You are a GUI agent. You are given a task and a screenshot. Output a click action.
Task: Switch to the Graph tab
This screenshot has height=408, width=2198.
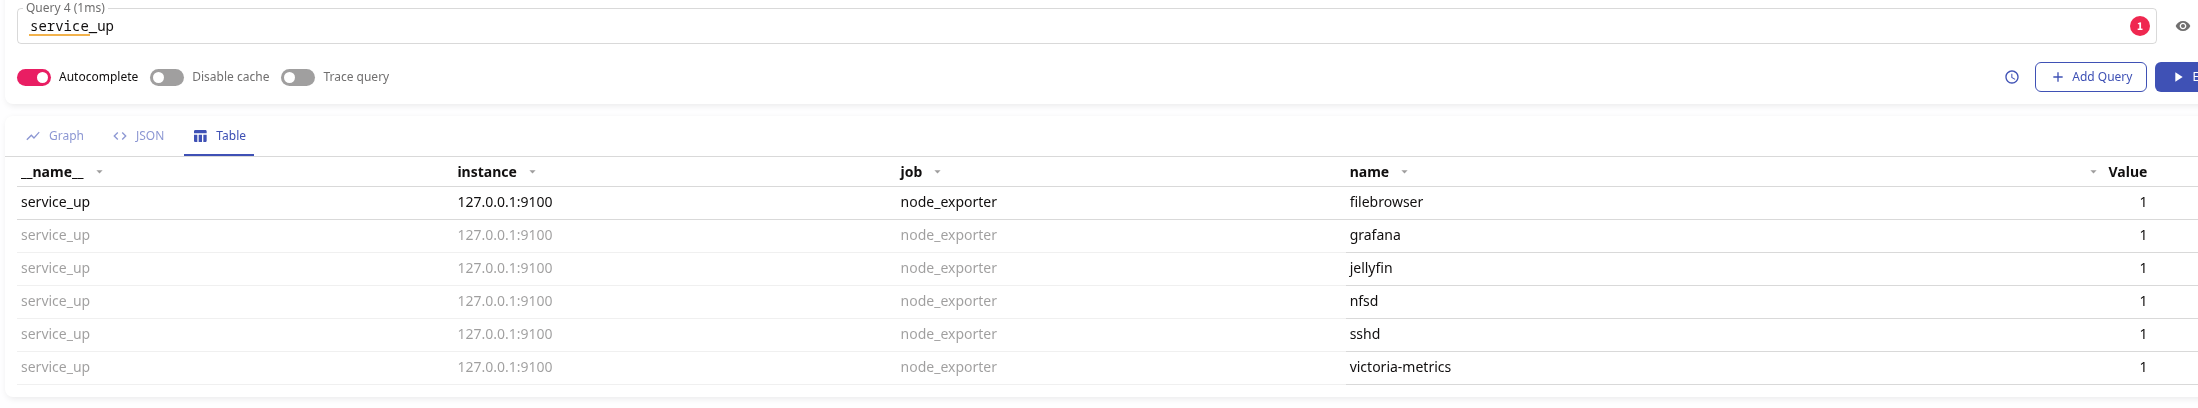click(x=56, y=136)
